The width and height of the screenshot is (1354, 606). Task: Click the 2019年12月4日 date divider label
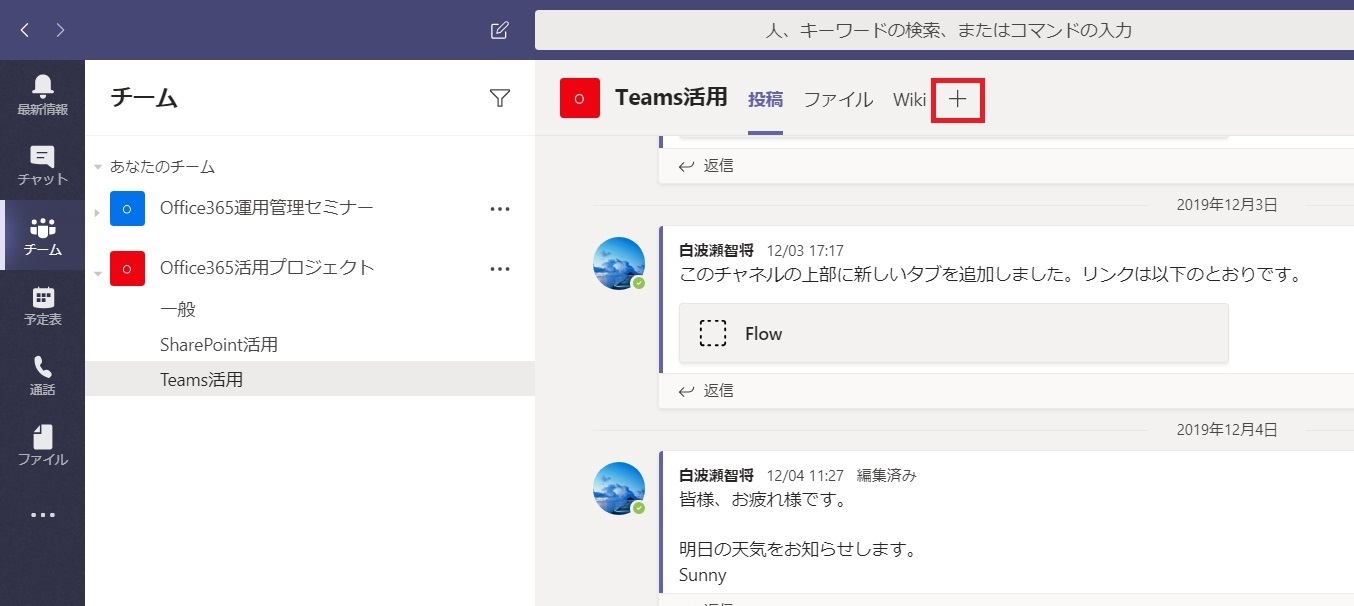(x=1227, y=430)
